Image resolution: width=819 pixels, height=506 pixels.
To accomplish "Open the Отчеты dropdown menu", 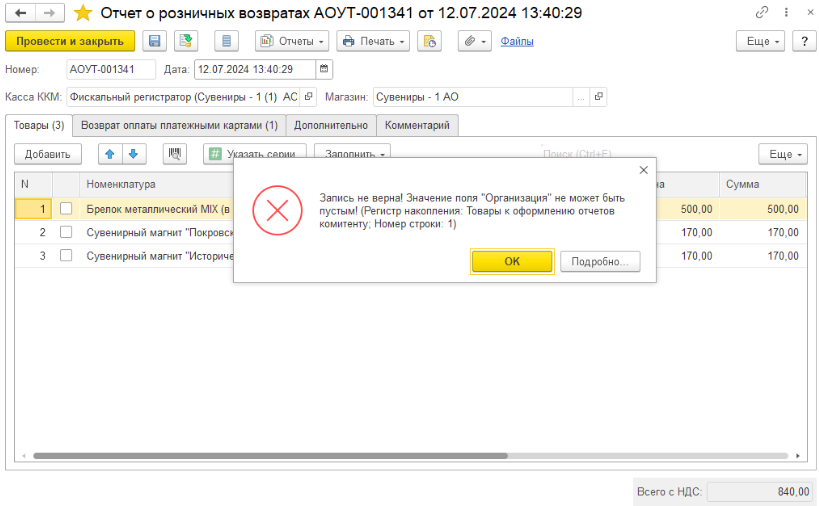I will (x=292, y=41).
